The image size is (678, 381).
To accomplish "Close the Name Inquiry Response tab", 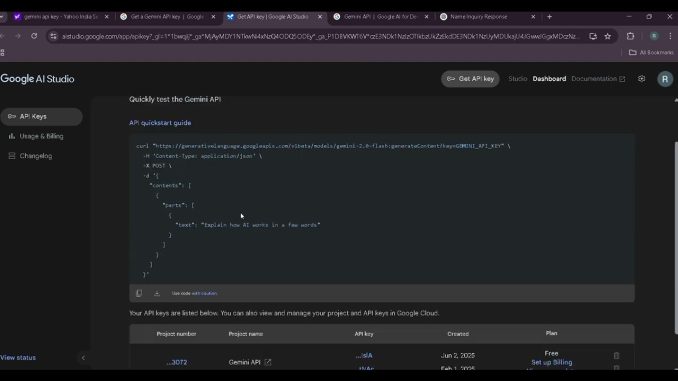I will pyautogui.click(x=533, y=16).
